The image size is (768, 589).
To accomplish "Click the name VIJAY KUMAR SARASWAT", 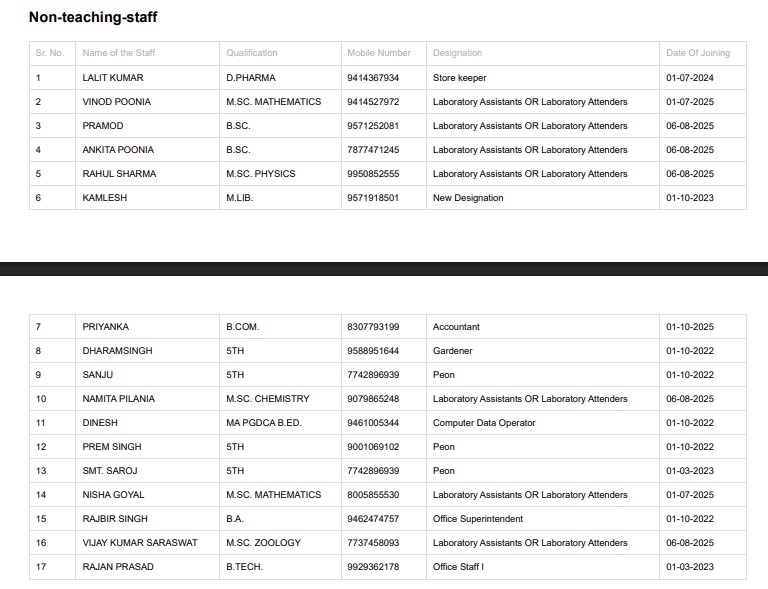I will (140, 543).
